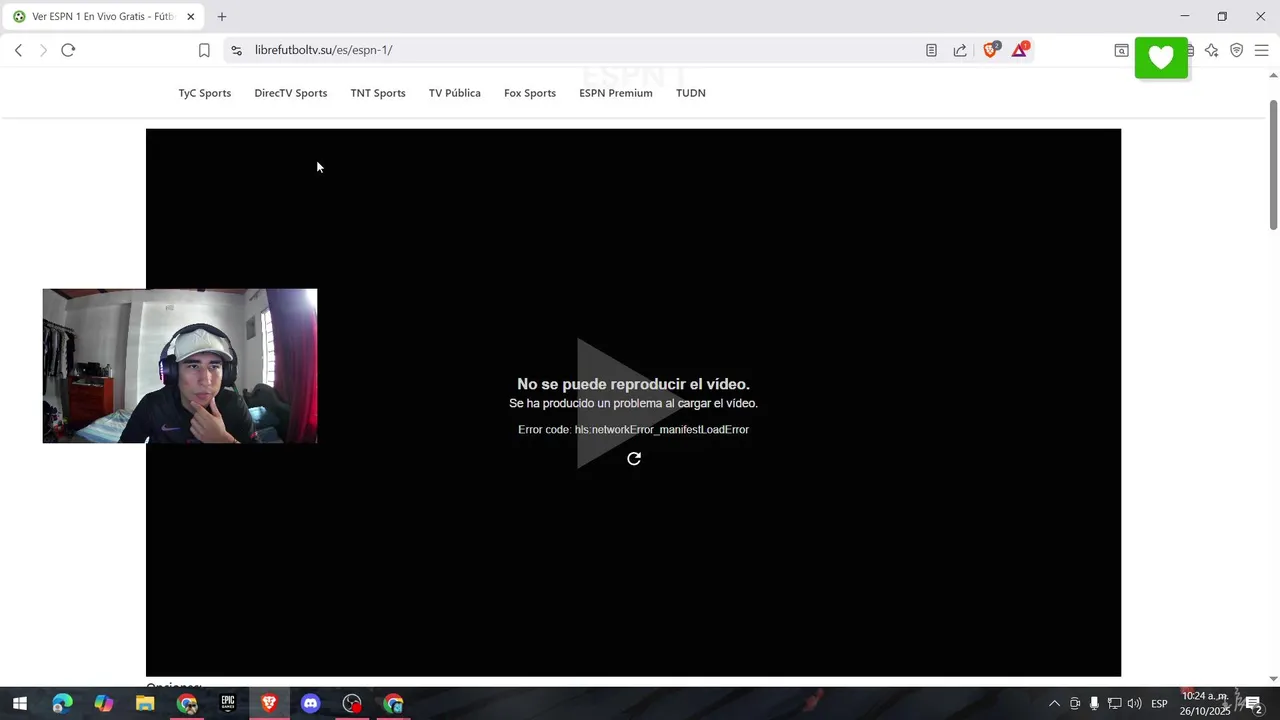Click the Meet Now camera tray icon
The image size is (1280, 720).
pyautogui.click(x=1075, y=704)
